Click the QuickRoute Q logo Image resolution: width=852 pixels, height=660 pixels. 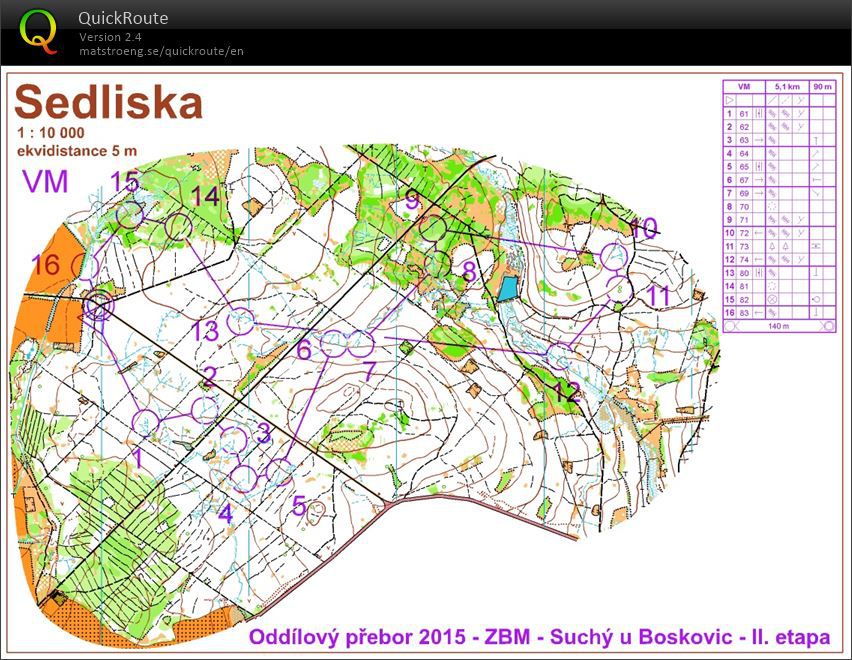pos(38,32)
